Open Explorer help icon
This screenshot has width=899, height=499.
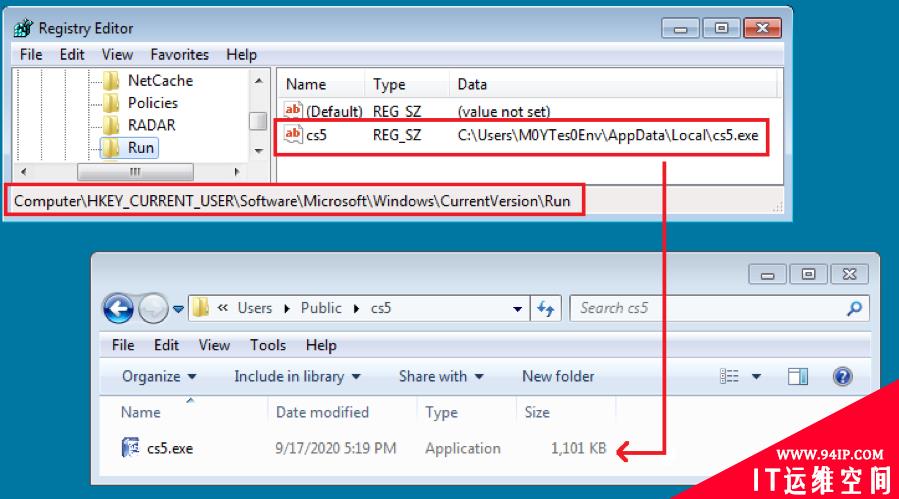tap(842, 376)
